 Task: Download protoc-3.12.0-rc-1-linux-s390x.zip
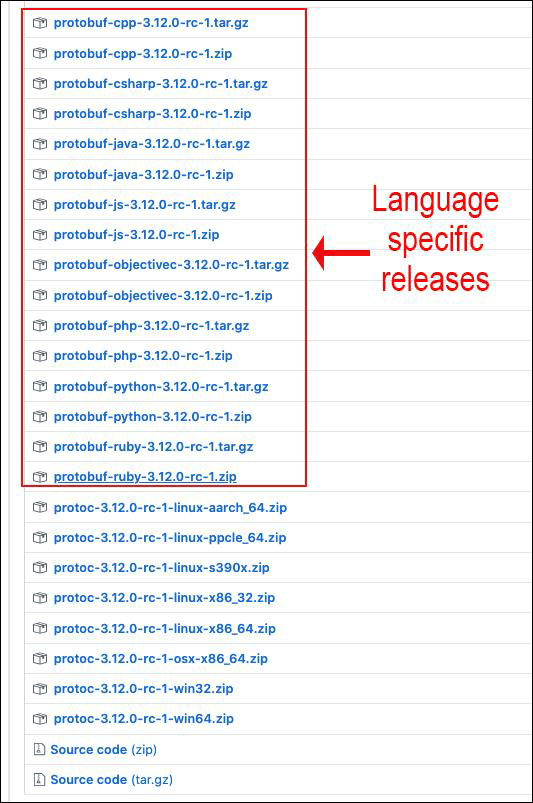(x=162, y=567)
